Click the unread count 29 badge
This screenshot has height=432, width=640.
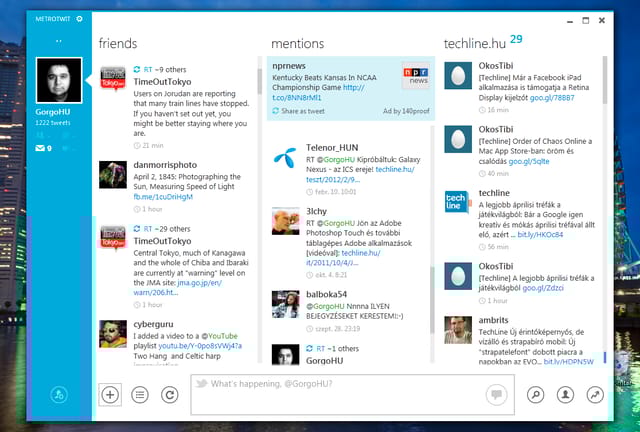pos(516,39)
